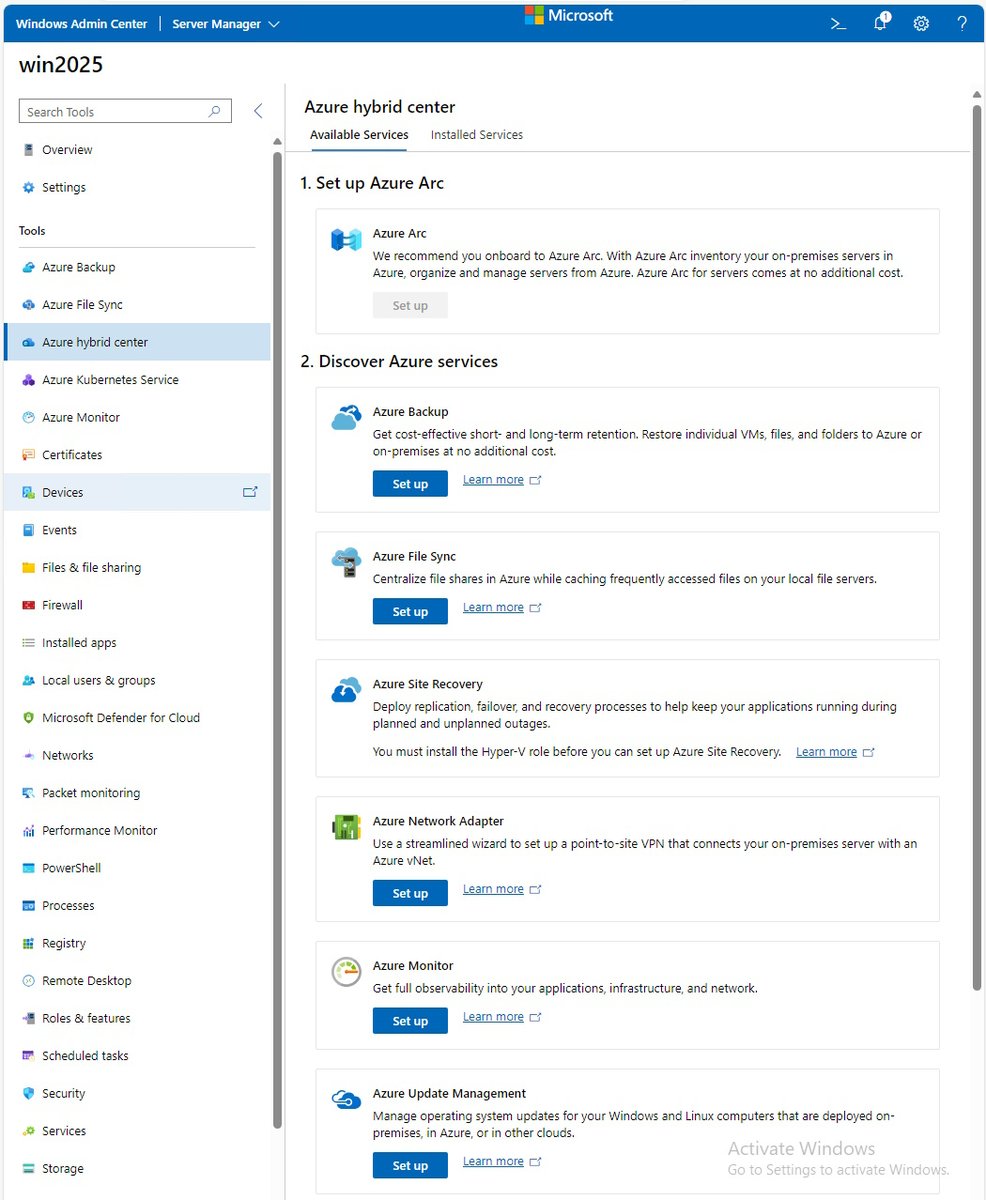Click the sidebar vertical scrollbar
Image resolution: width=986 pixels, height=1200 pixels.
coord(277,640)
